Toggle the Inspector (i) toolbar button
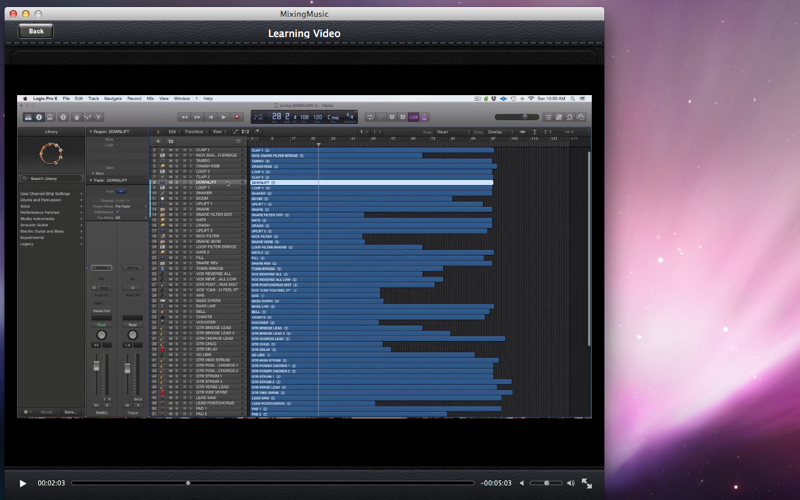Viewport: 800px width, 500px height. (39, 117)
